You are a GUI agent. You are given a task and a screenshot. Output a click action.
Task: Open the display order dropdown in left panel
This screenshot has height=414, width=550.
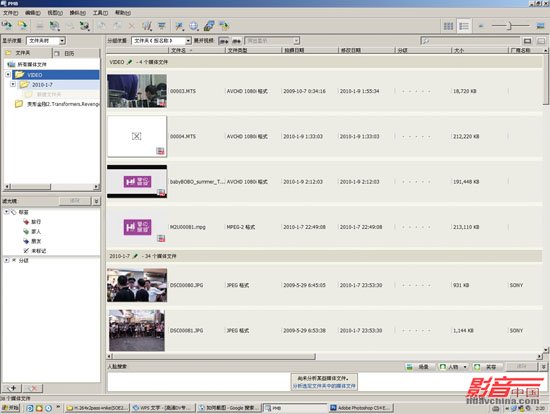tap(46, 41)
